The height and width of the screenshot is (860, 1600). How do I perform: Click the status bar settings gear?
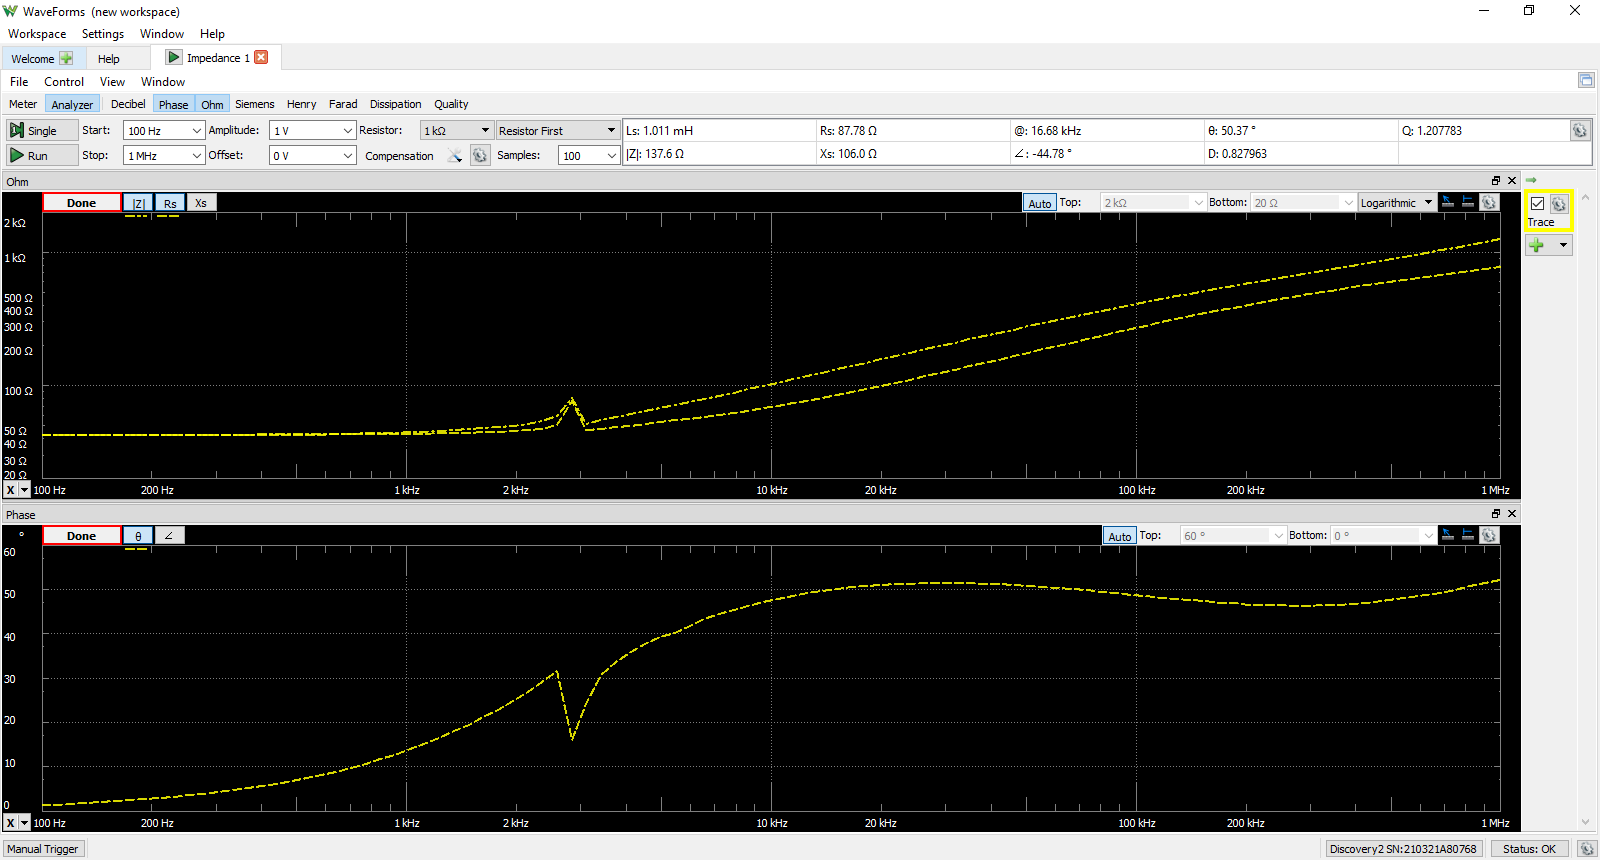pos(1586,849)
